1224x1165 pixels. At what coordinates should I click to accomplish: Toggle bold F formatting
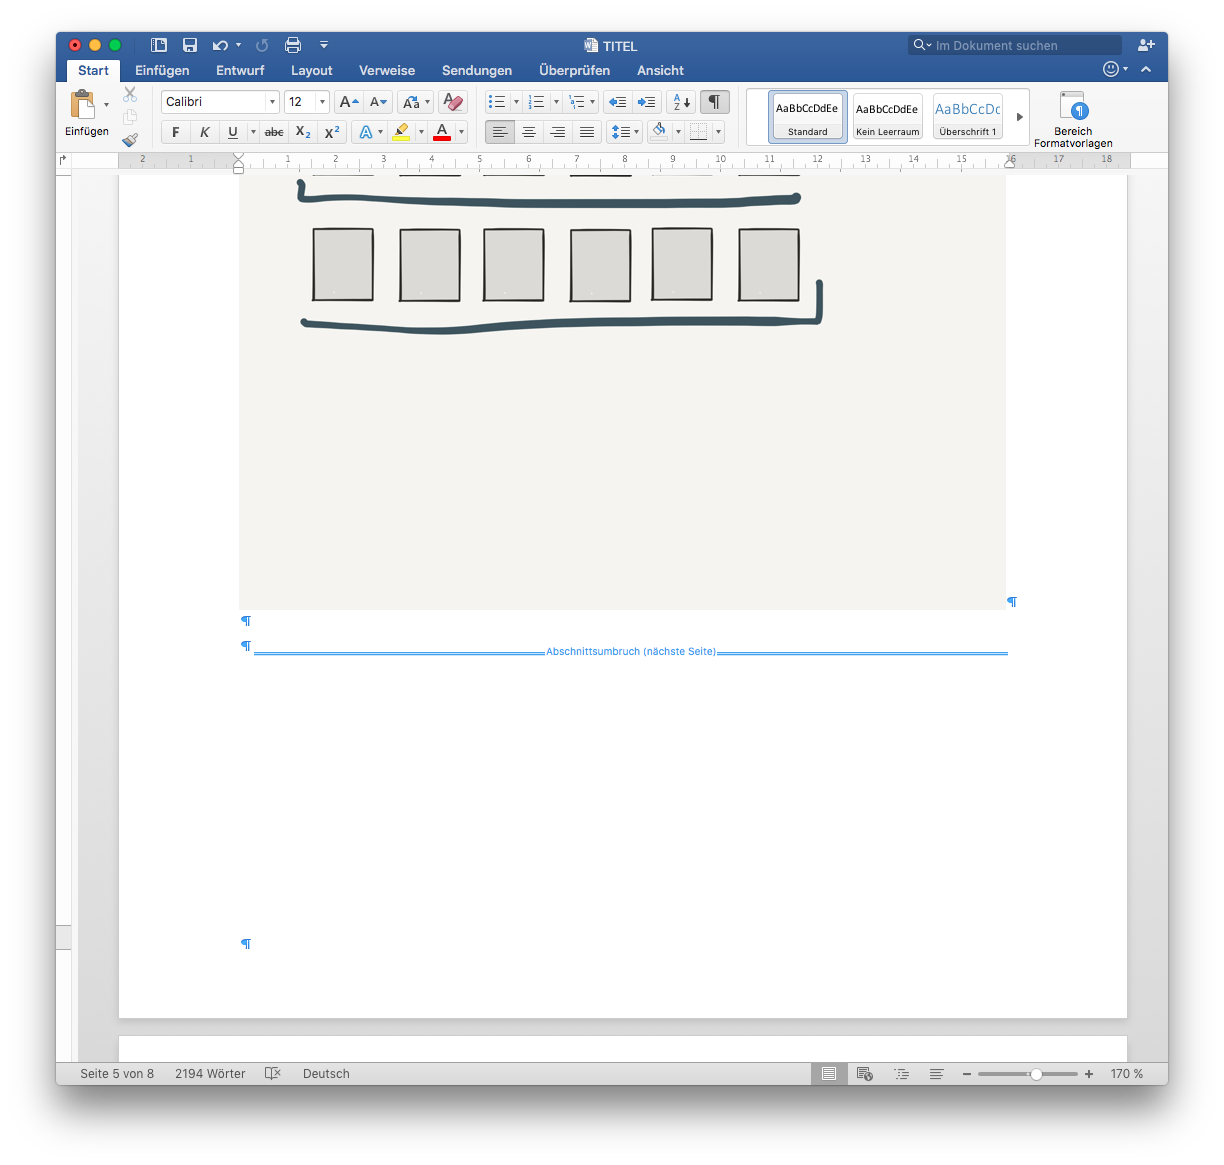176,132
